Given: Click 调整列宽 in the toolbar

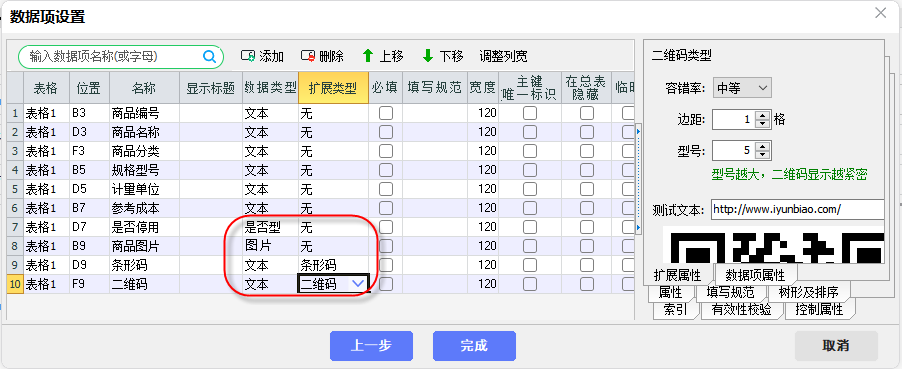Looking at the screenshot, I should click(503, 56).
